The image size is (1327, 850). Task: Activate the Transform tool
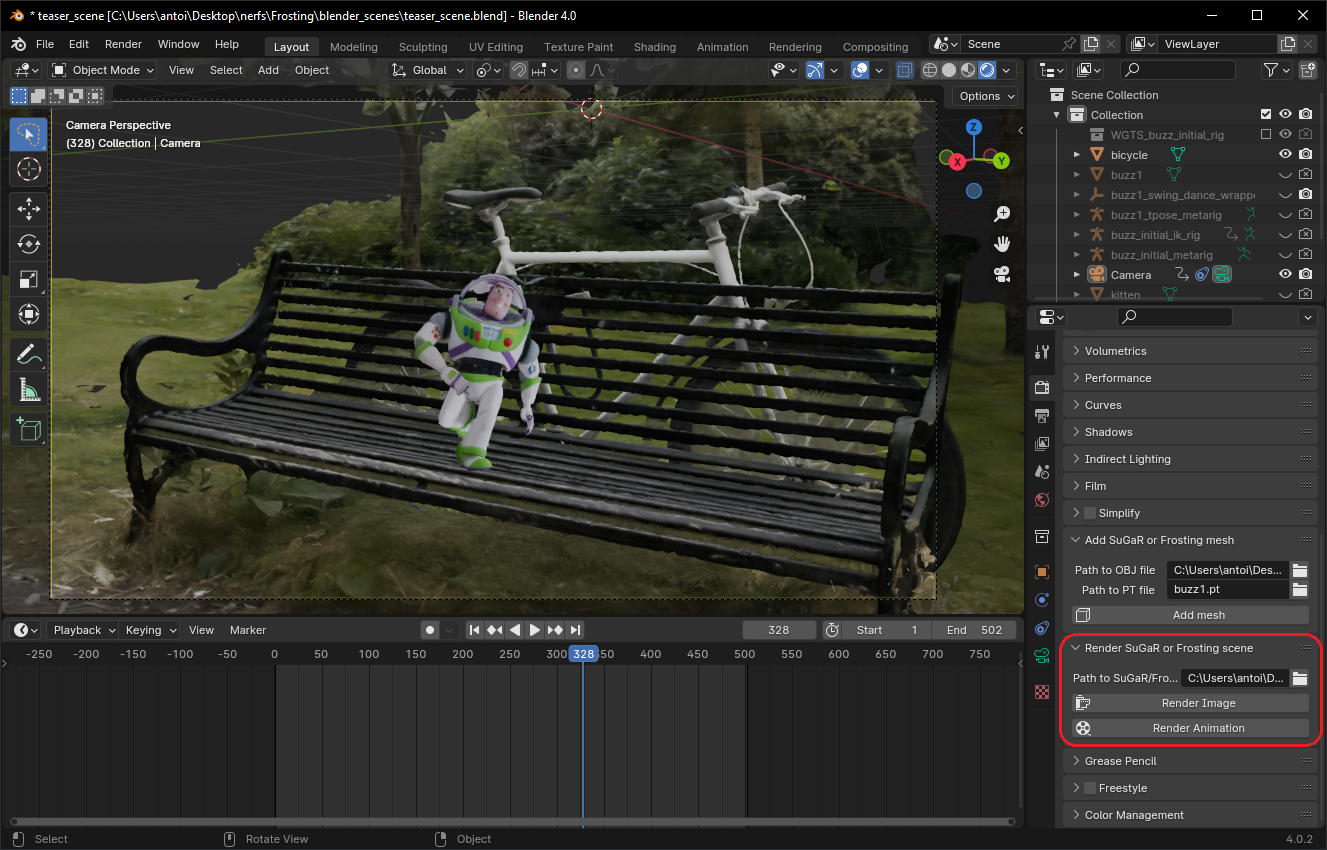pyautogui.click(x=28, y=314)
